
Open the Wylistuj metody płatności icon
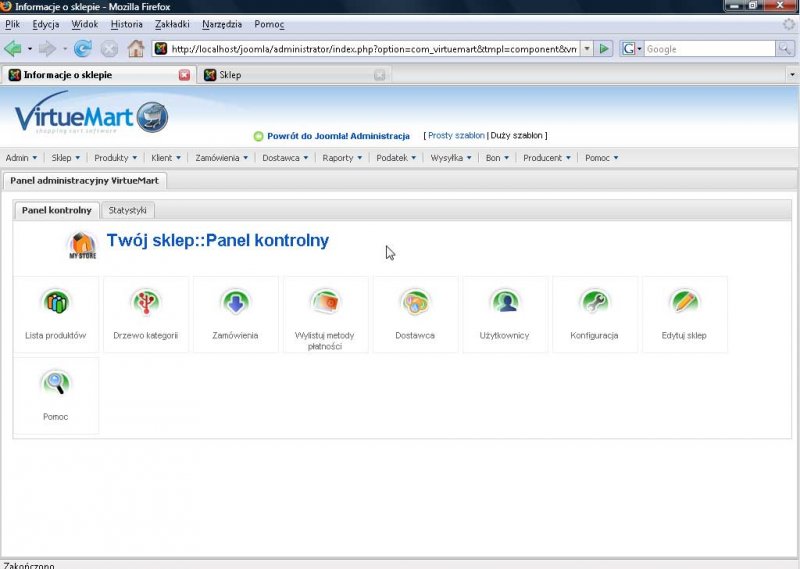coord(325,301)
